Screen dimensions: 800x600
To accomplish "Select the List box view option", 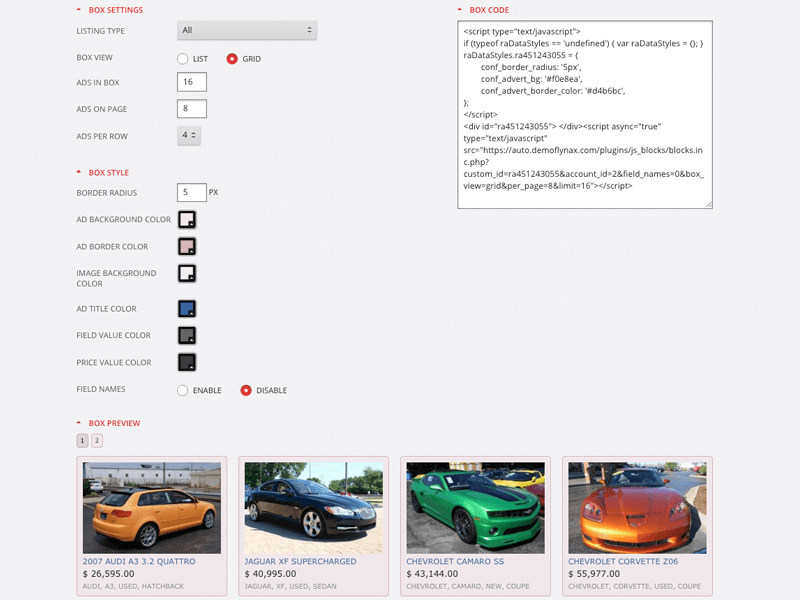I will click(x=183, y=59).
